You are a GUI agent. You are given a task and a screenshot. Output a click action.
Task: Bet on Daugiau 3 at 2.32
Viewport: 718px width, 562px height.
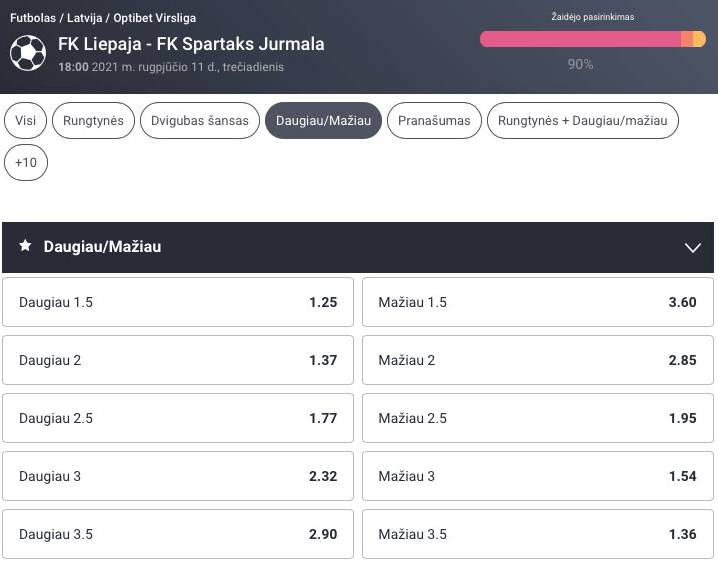pos(178,476)
